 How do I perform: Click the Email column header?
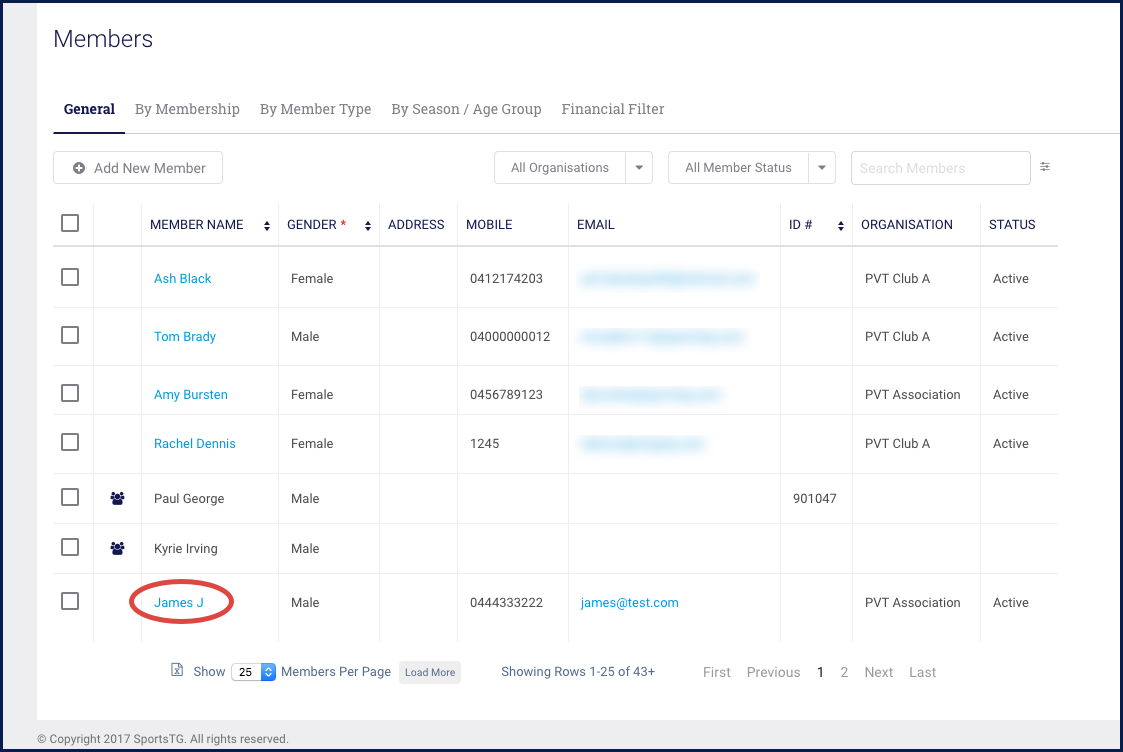click(x=596, y=225)
